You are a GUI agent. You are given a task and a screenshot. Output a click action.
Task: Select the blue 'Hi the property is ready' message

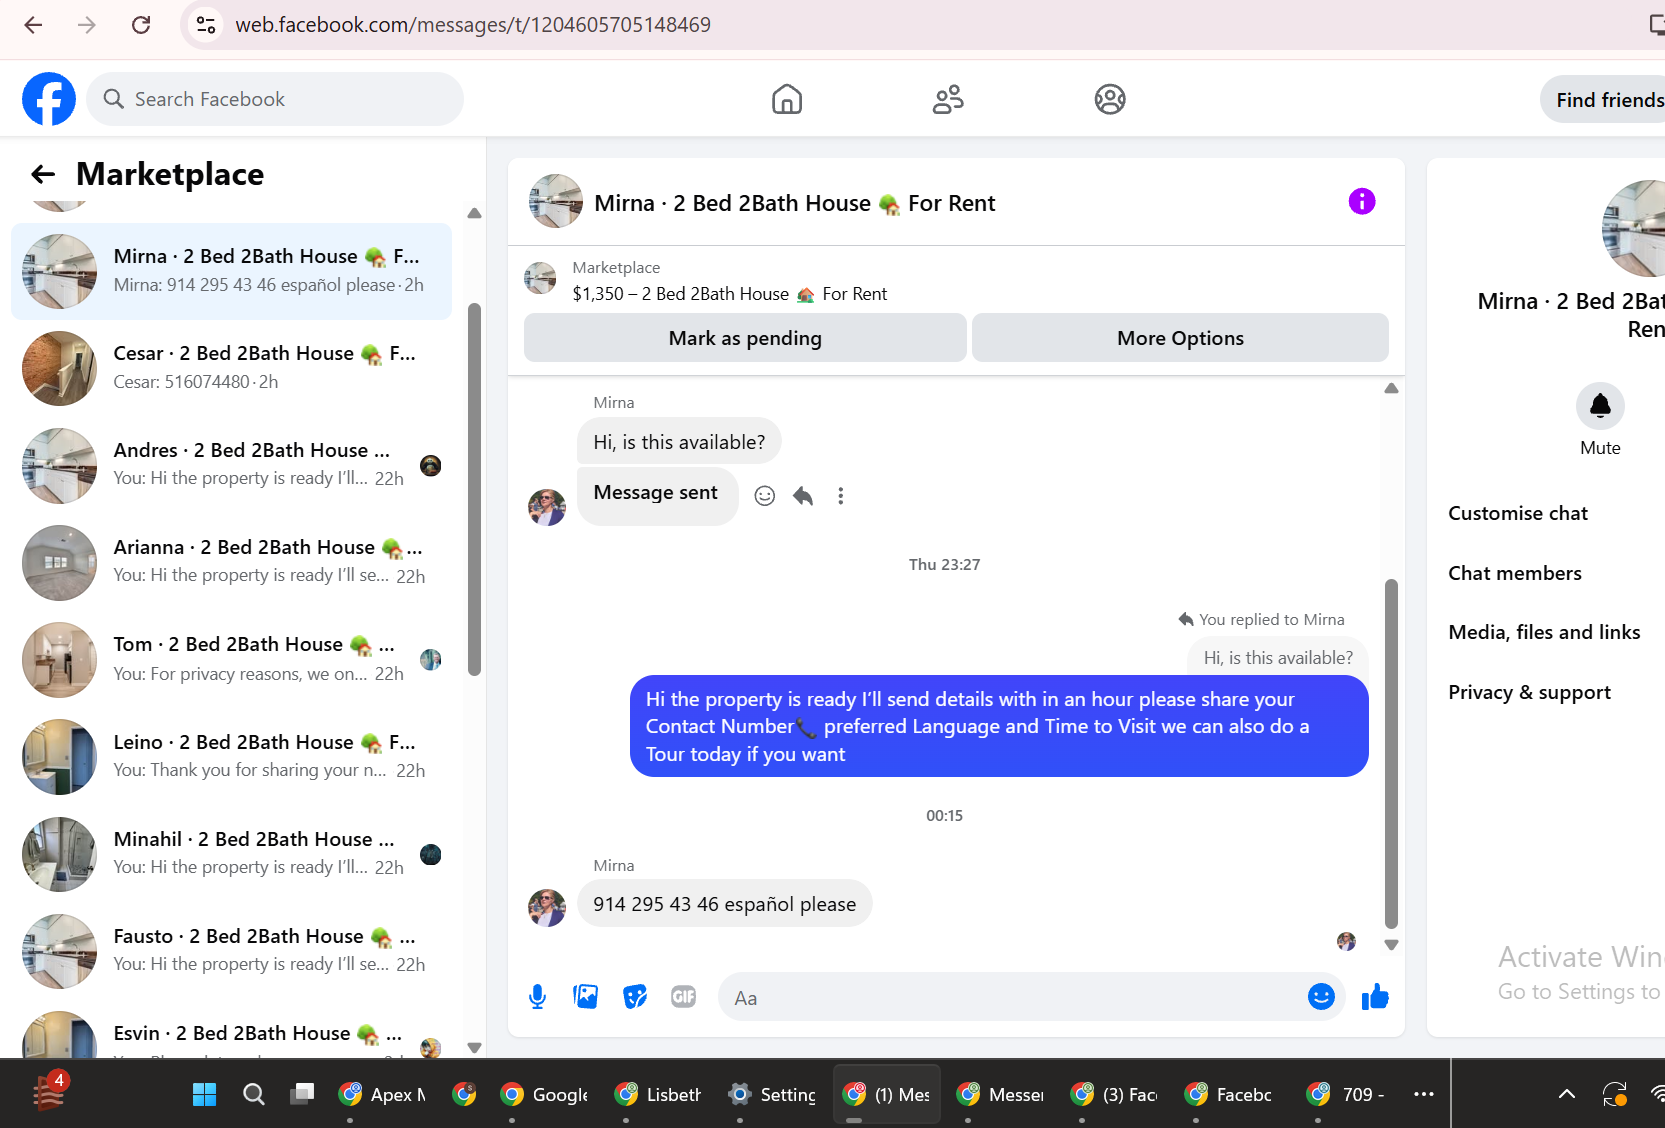[999, 726]
